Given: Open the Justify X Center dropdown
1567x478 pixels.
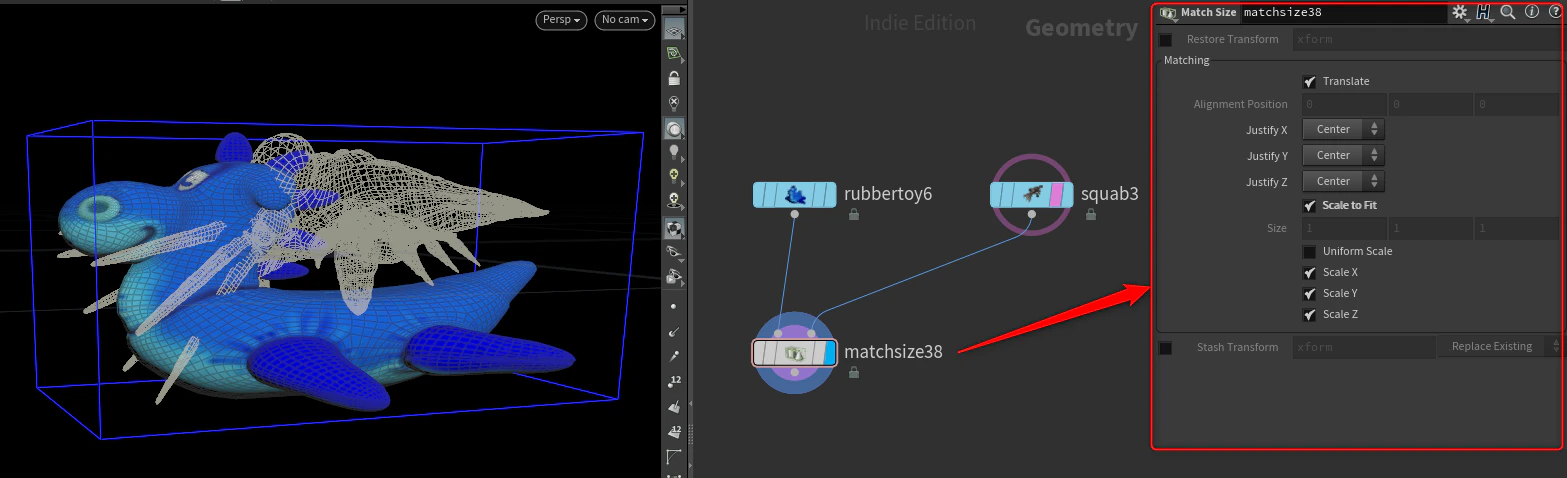Looking at the screenshot, I should 1343,129.
